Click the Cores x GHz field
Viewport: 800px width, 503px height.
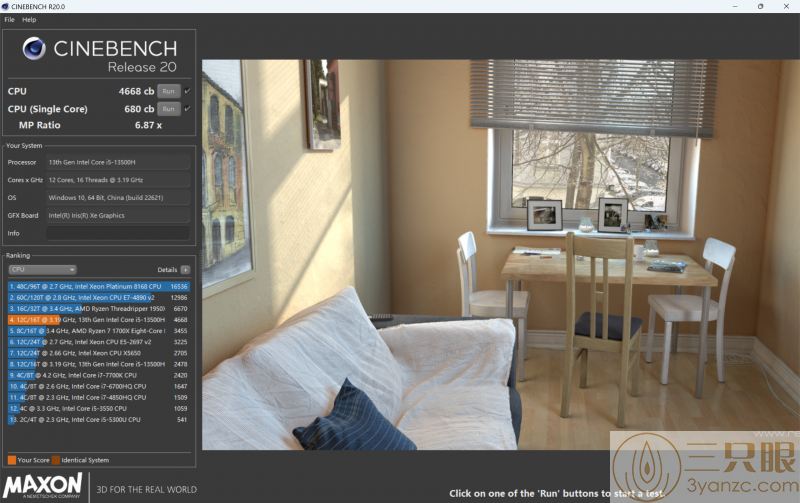[118, 180]
